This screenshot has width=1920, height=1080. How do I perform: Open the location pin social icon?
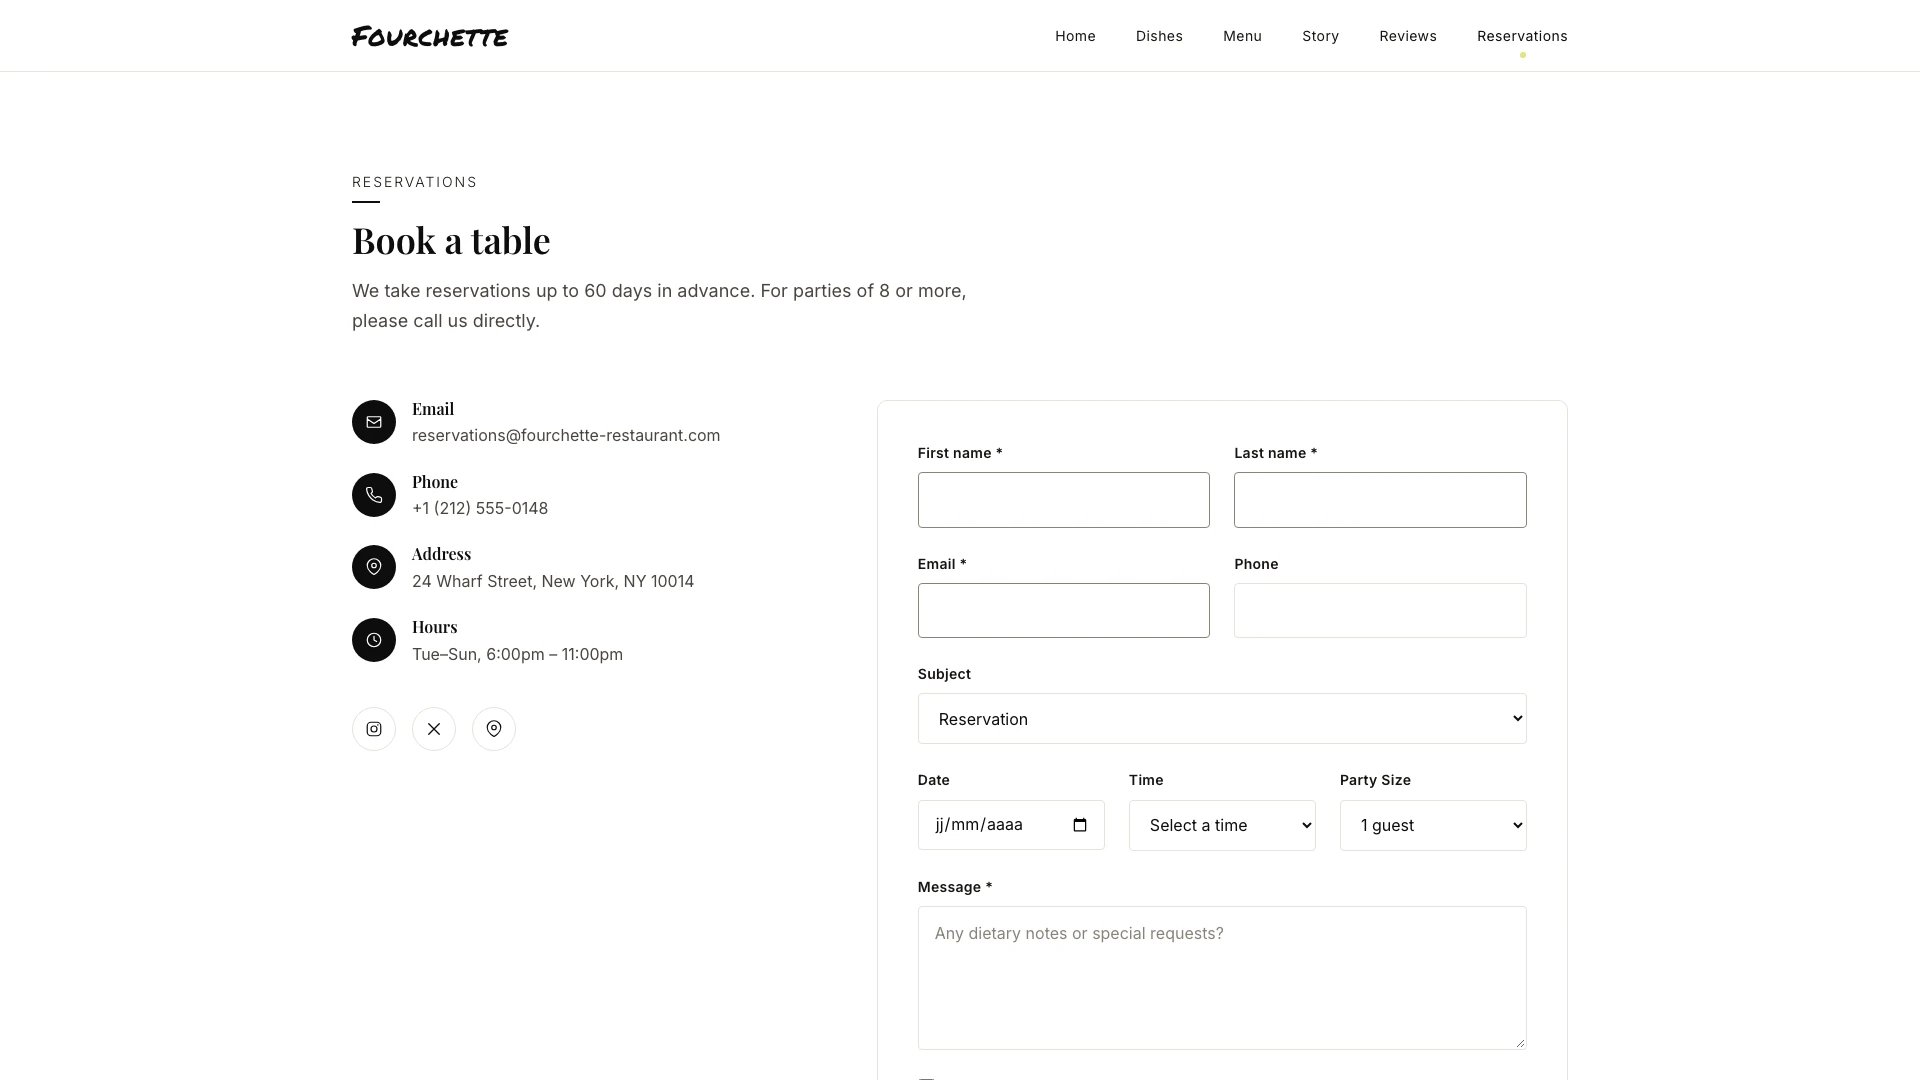494,729
